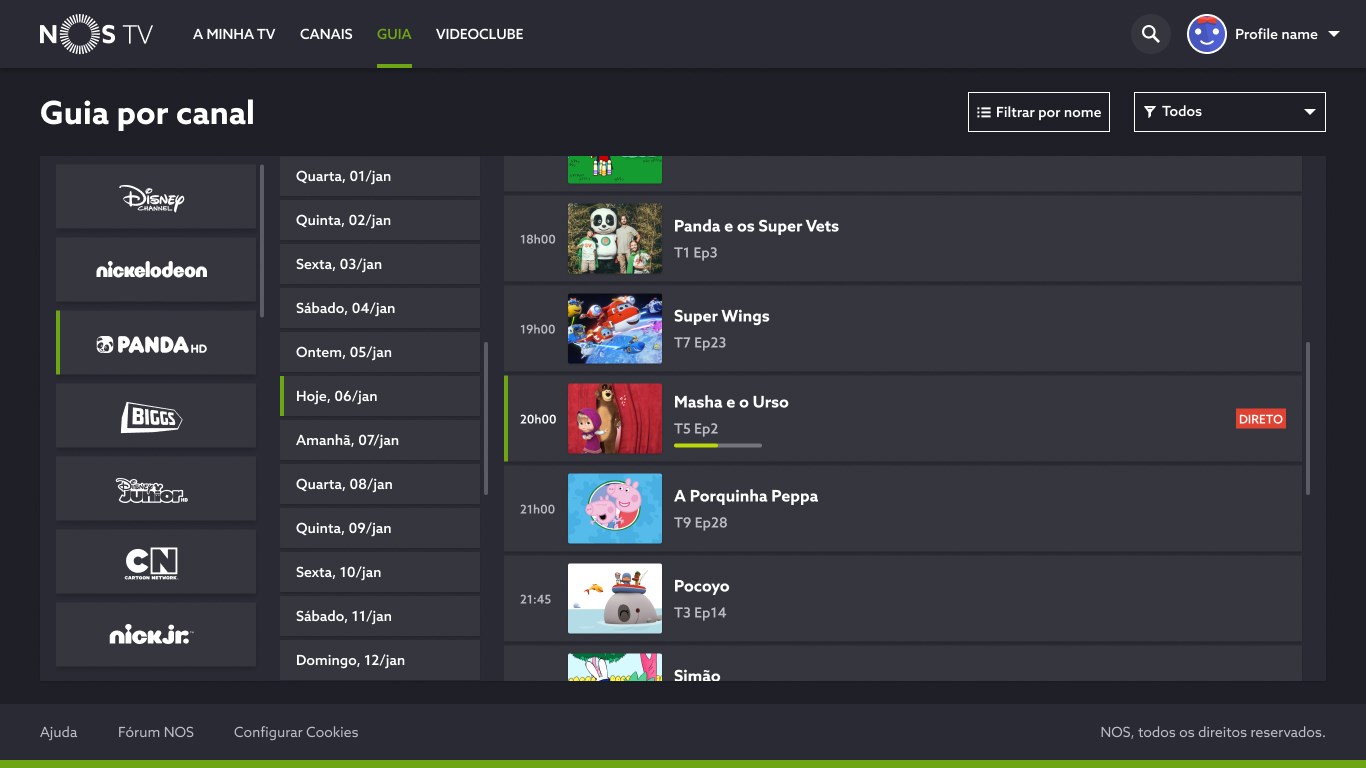This screenshot has height=768, width=1366.
Task: Open the Masha e o Urso thumbnail
Action: [x=615, y=419]
